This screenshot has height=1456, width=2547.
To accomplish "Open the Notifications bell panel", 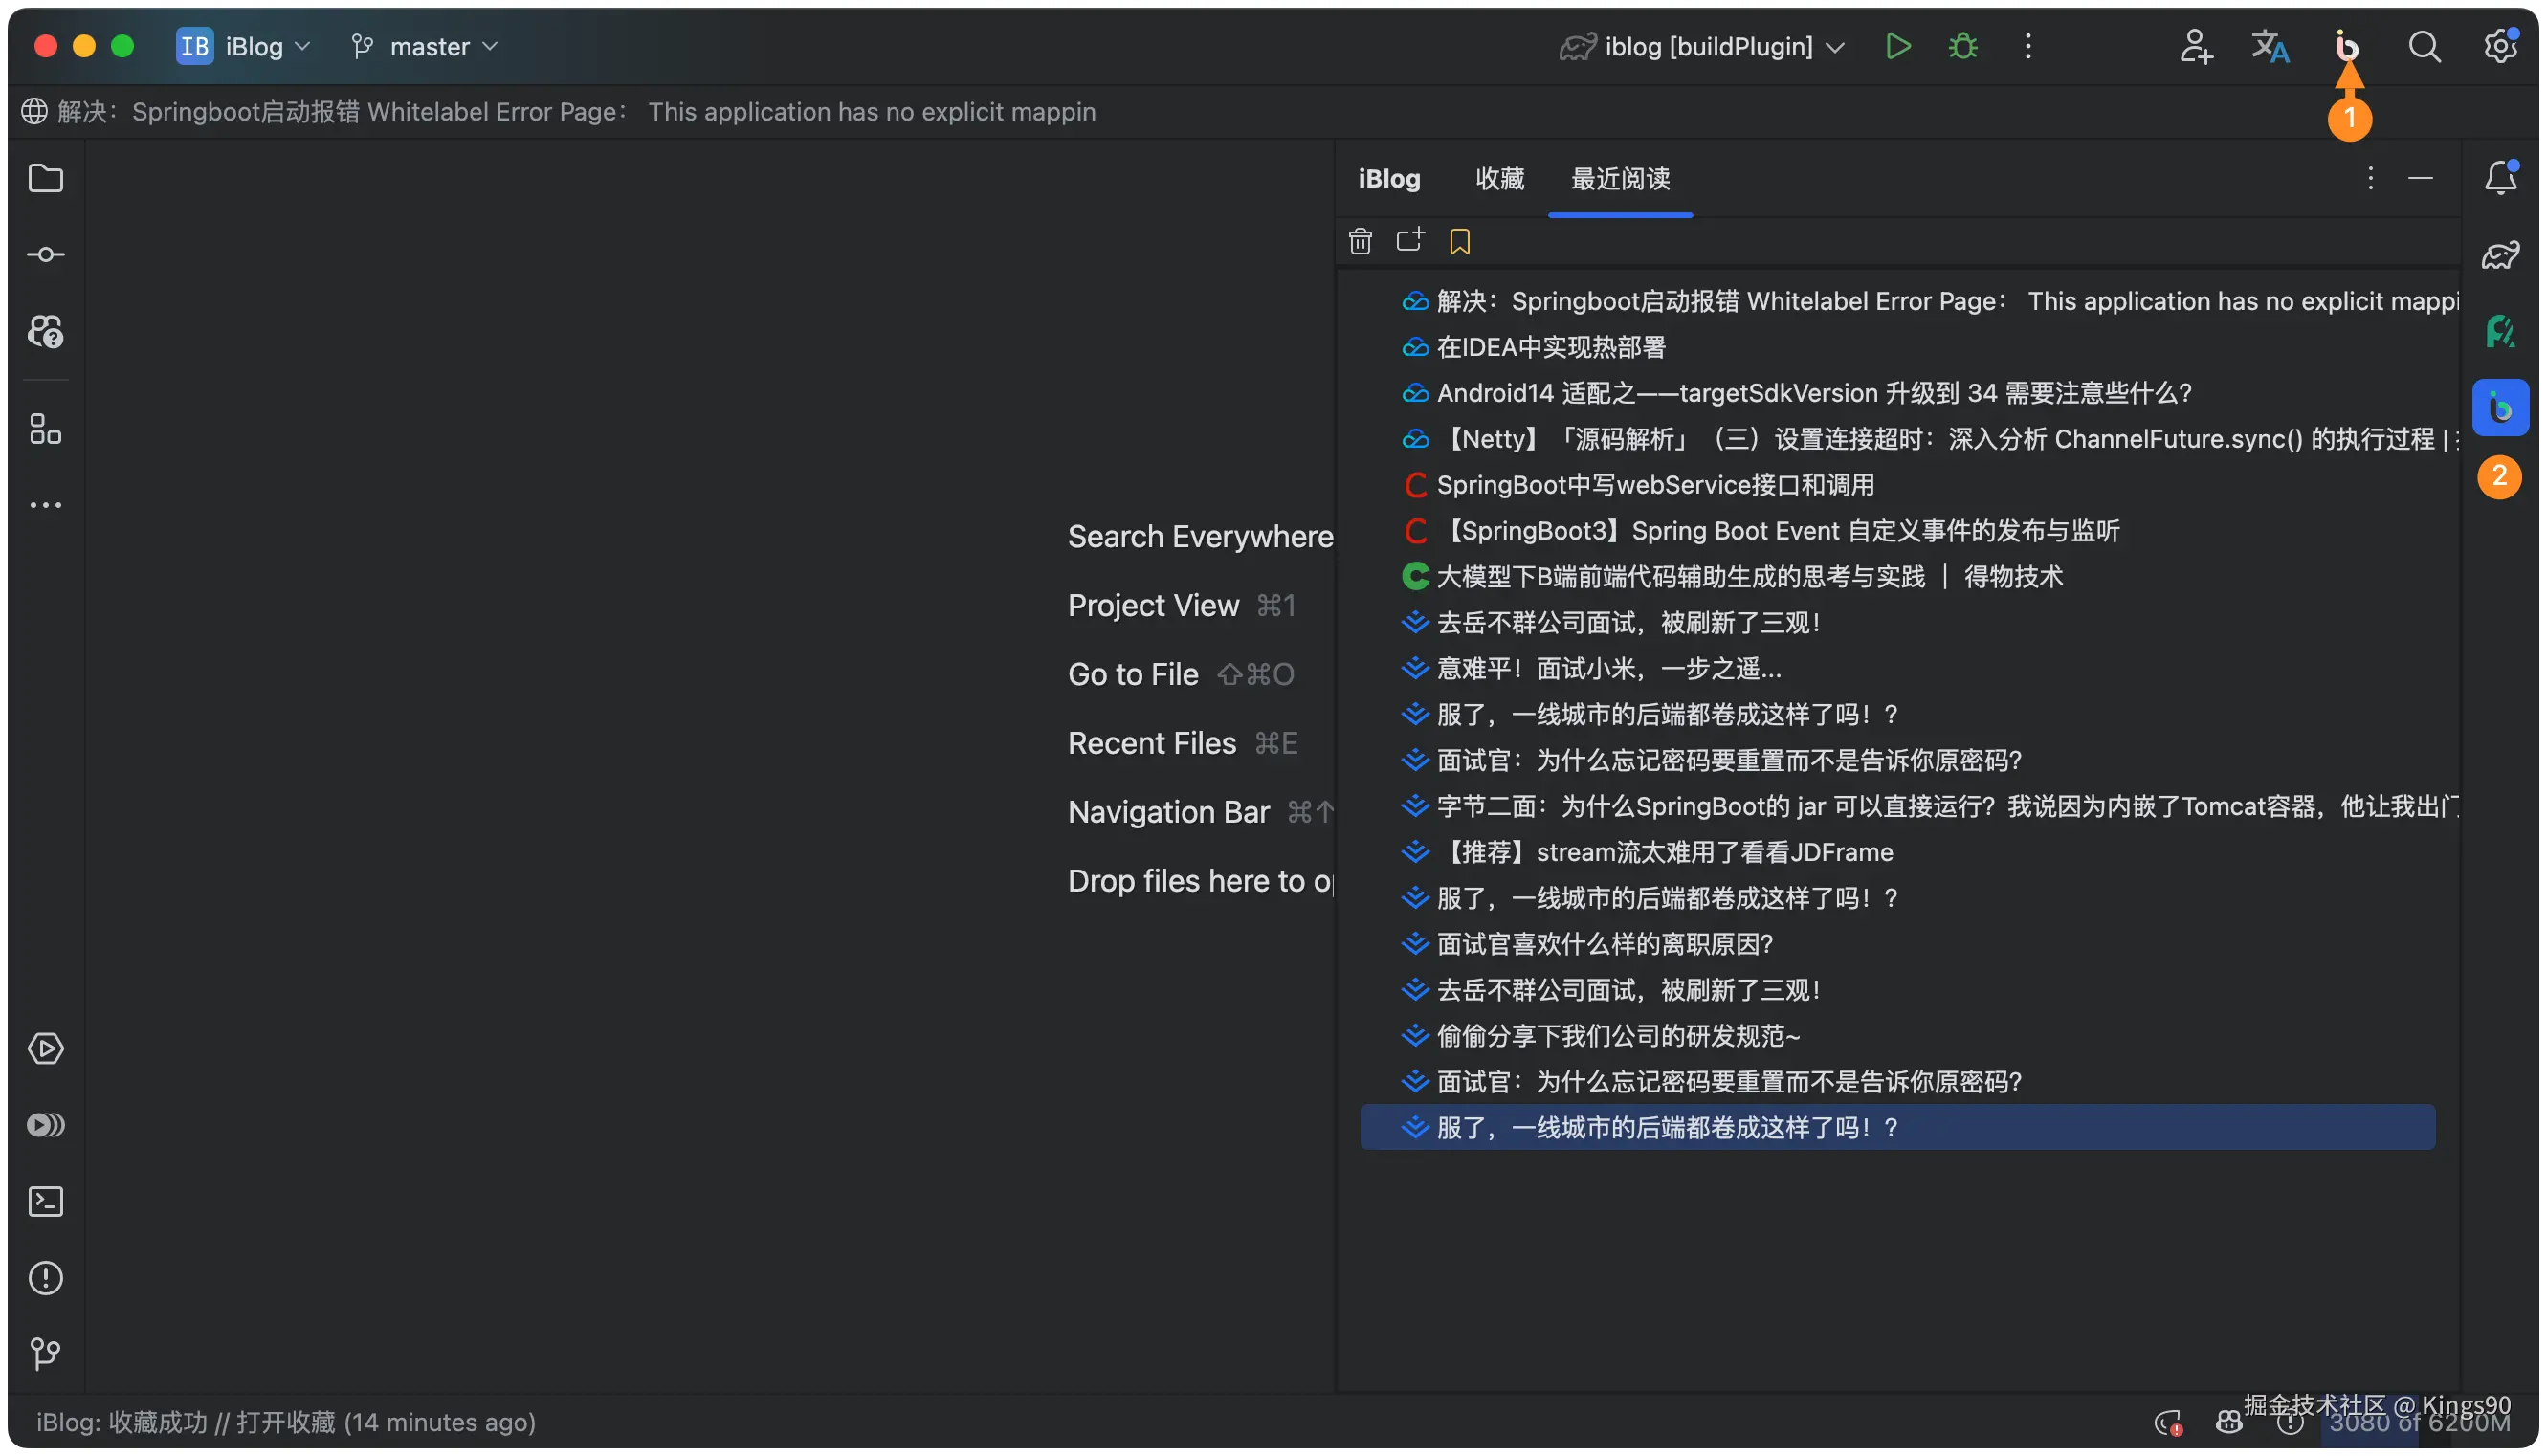I will [x=2499, y=179].
